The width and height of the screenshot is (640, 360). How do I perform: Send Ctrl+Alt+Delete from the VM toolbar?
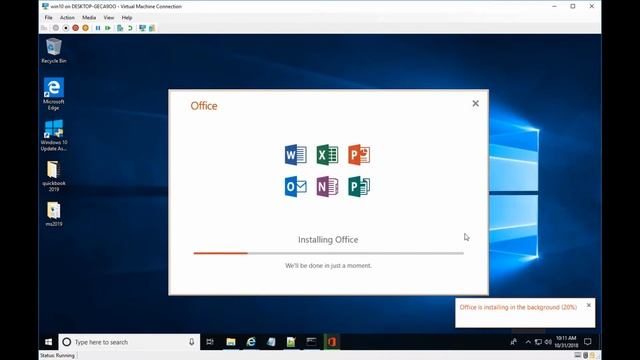44,28
